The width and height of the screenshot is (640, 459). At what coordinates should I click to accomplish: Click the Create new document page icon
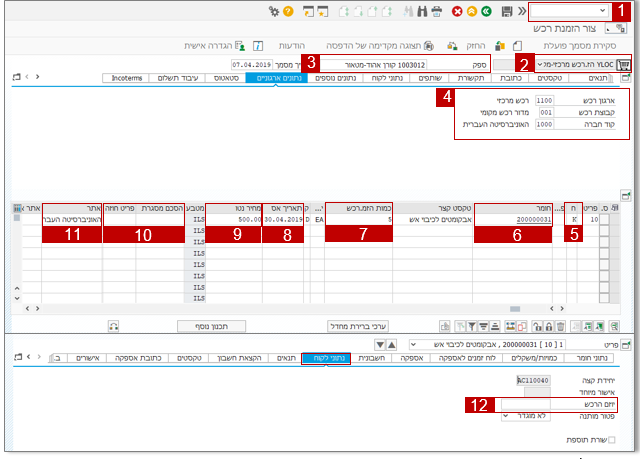(517, 46)
